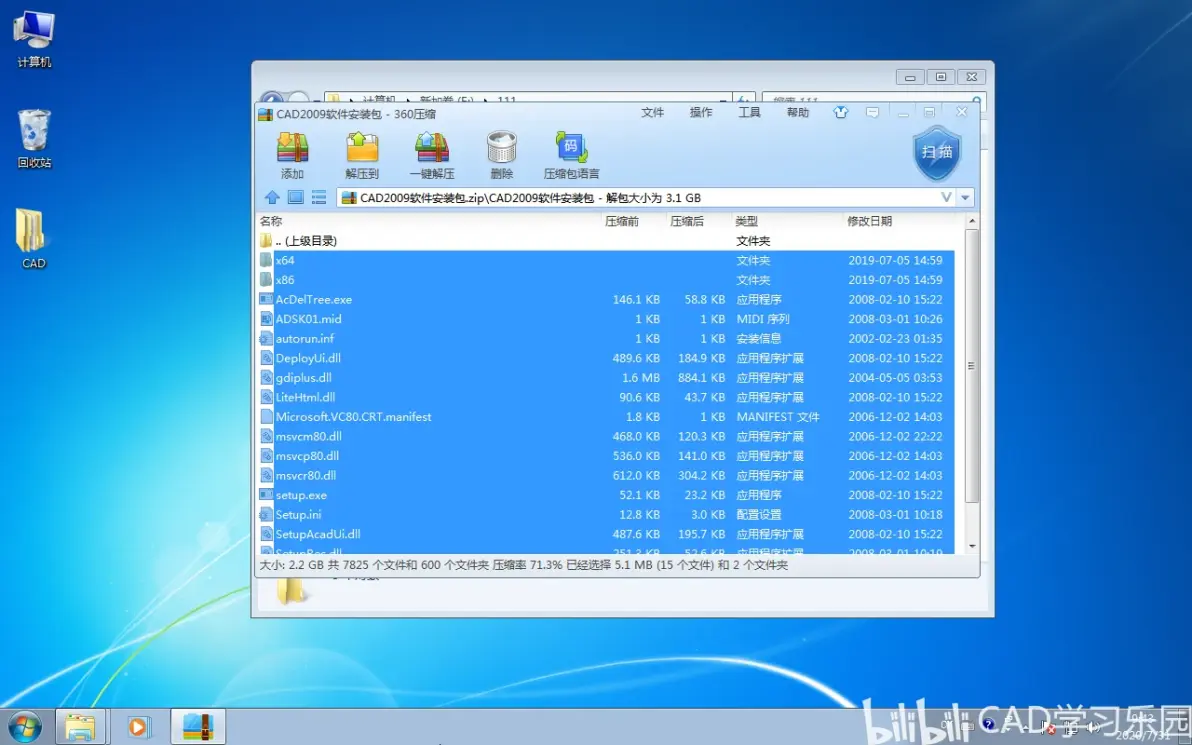Click the status bar size summary text
The width and height of the screenshot is (1192, 745).
click(524, 565)
